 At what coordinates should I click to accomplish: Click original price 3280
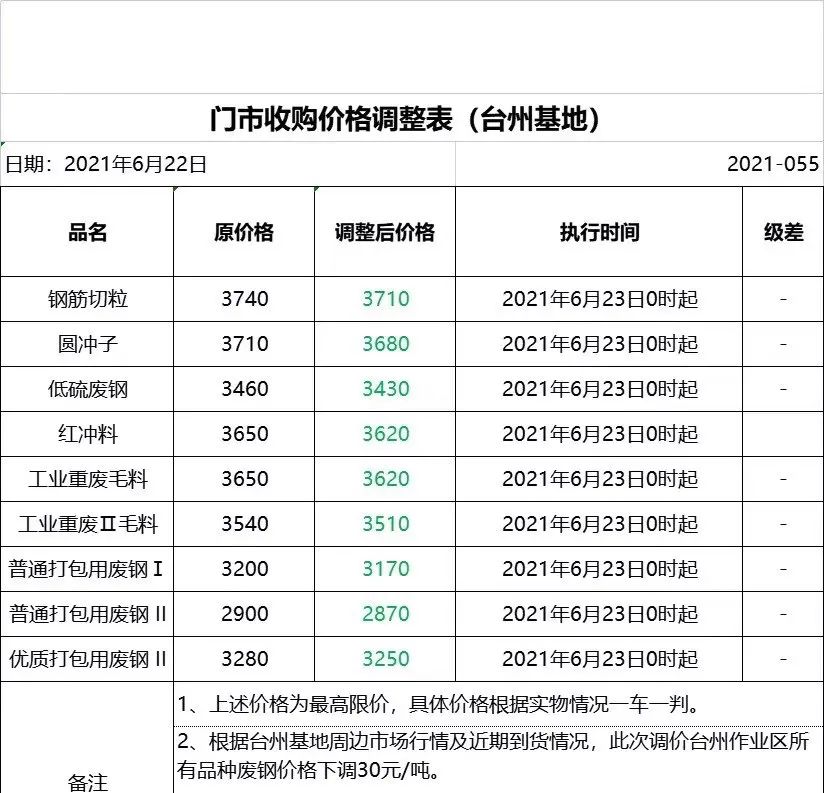tap(244, 658)
